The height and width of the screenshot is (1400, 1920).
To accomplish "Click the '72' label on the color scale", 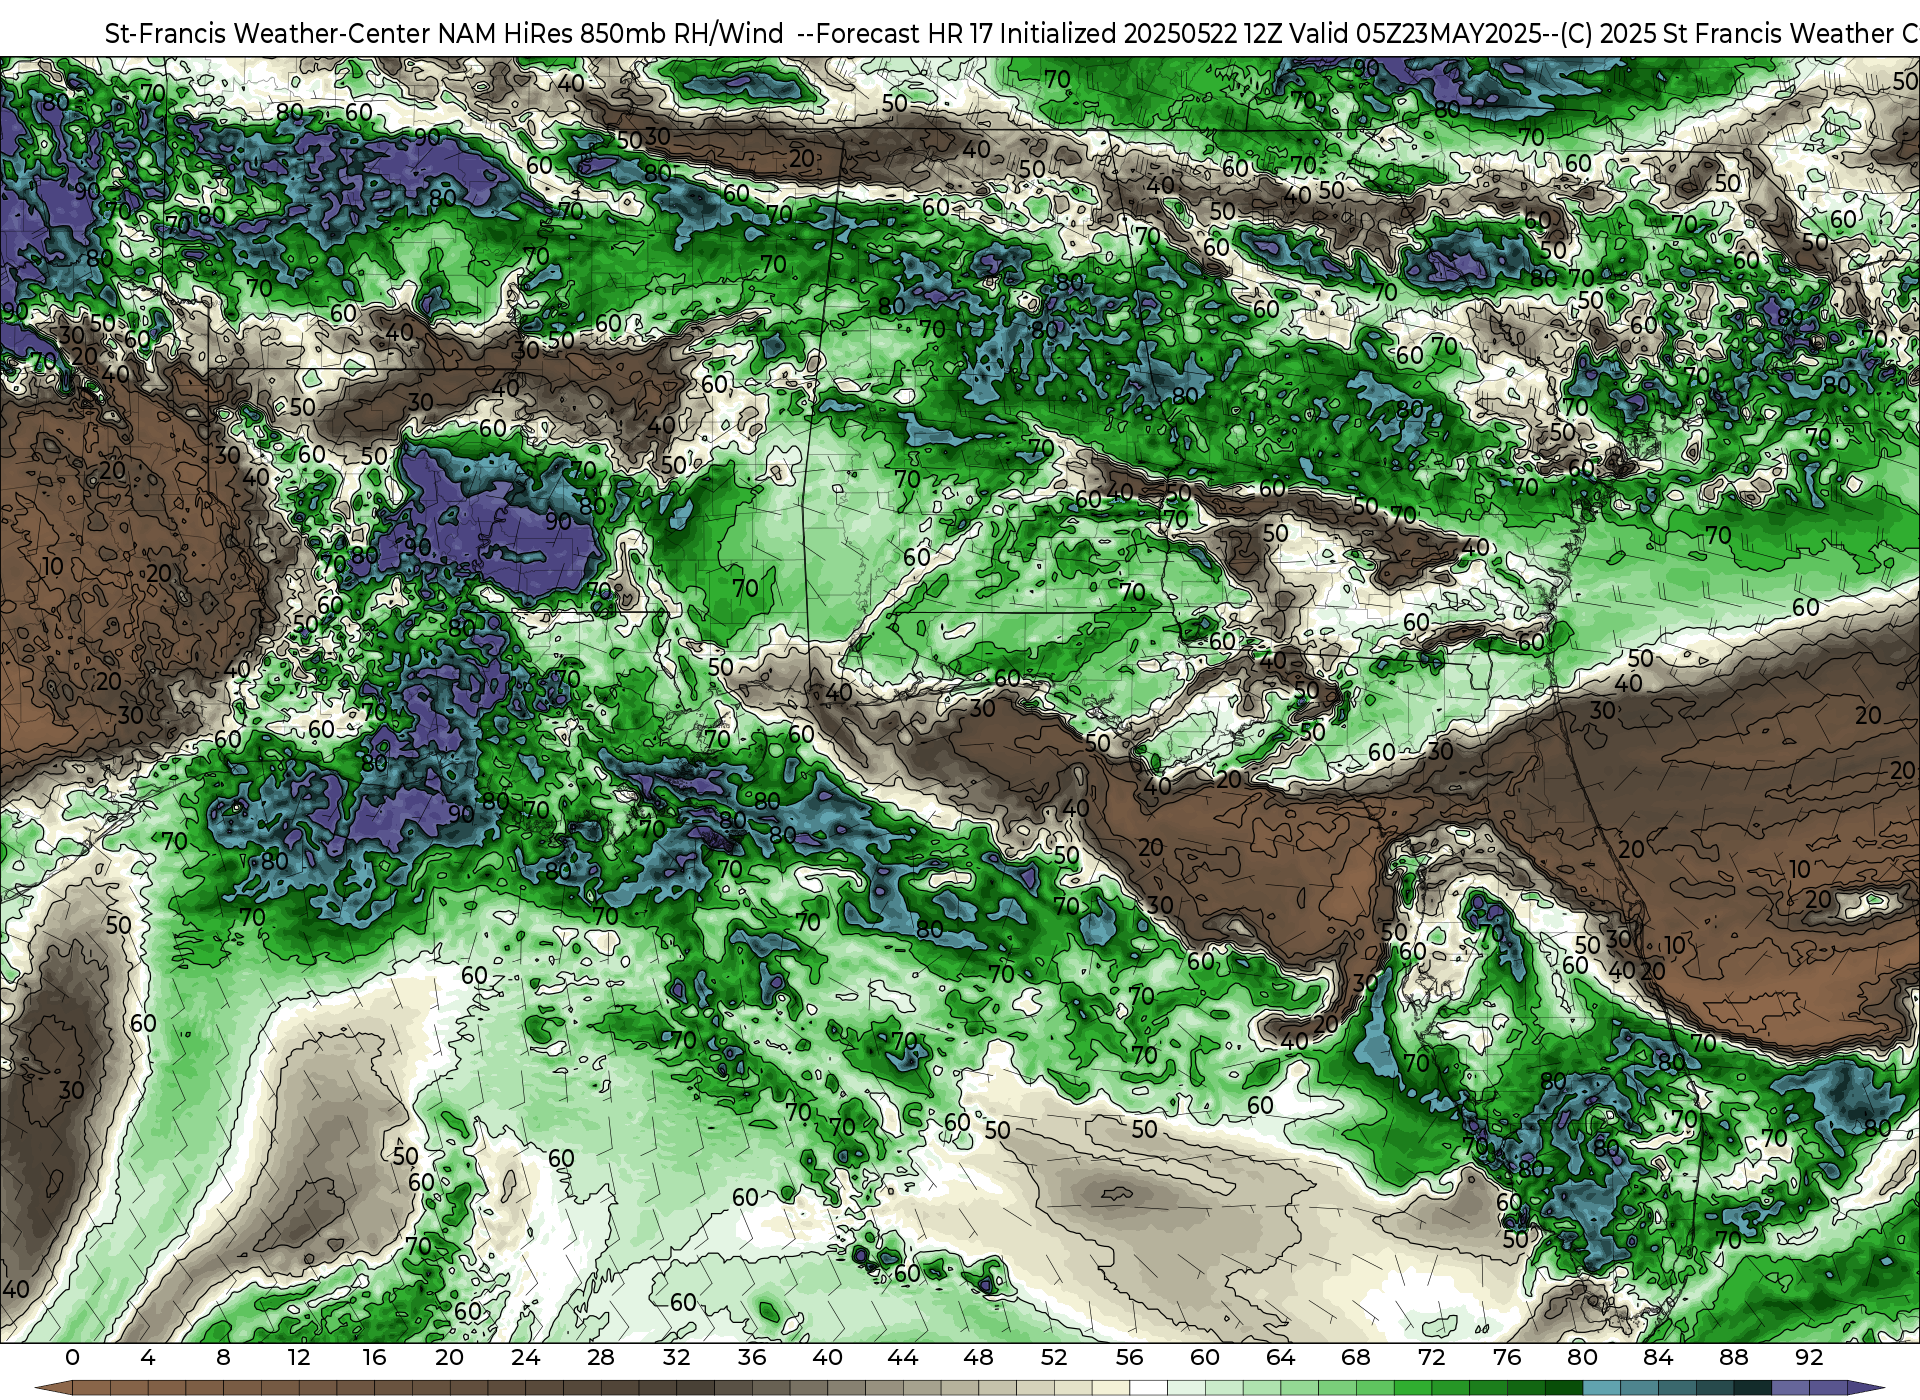I will [1431, 1357].
